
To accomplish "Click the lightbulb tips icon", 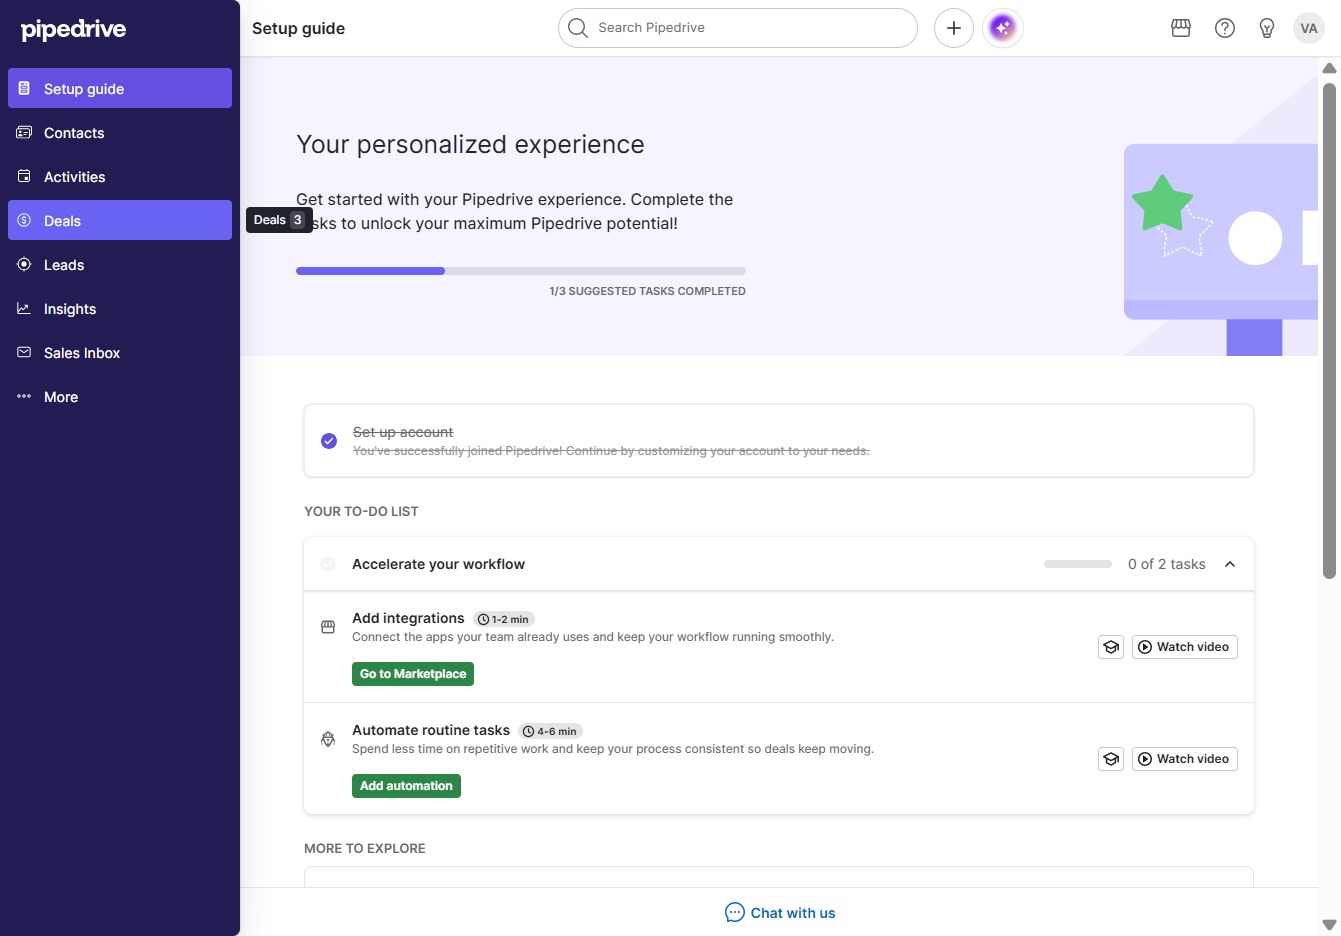I will pos(1267,28).
